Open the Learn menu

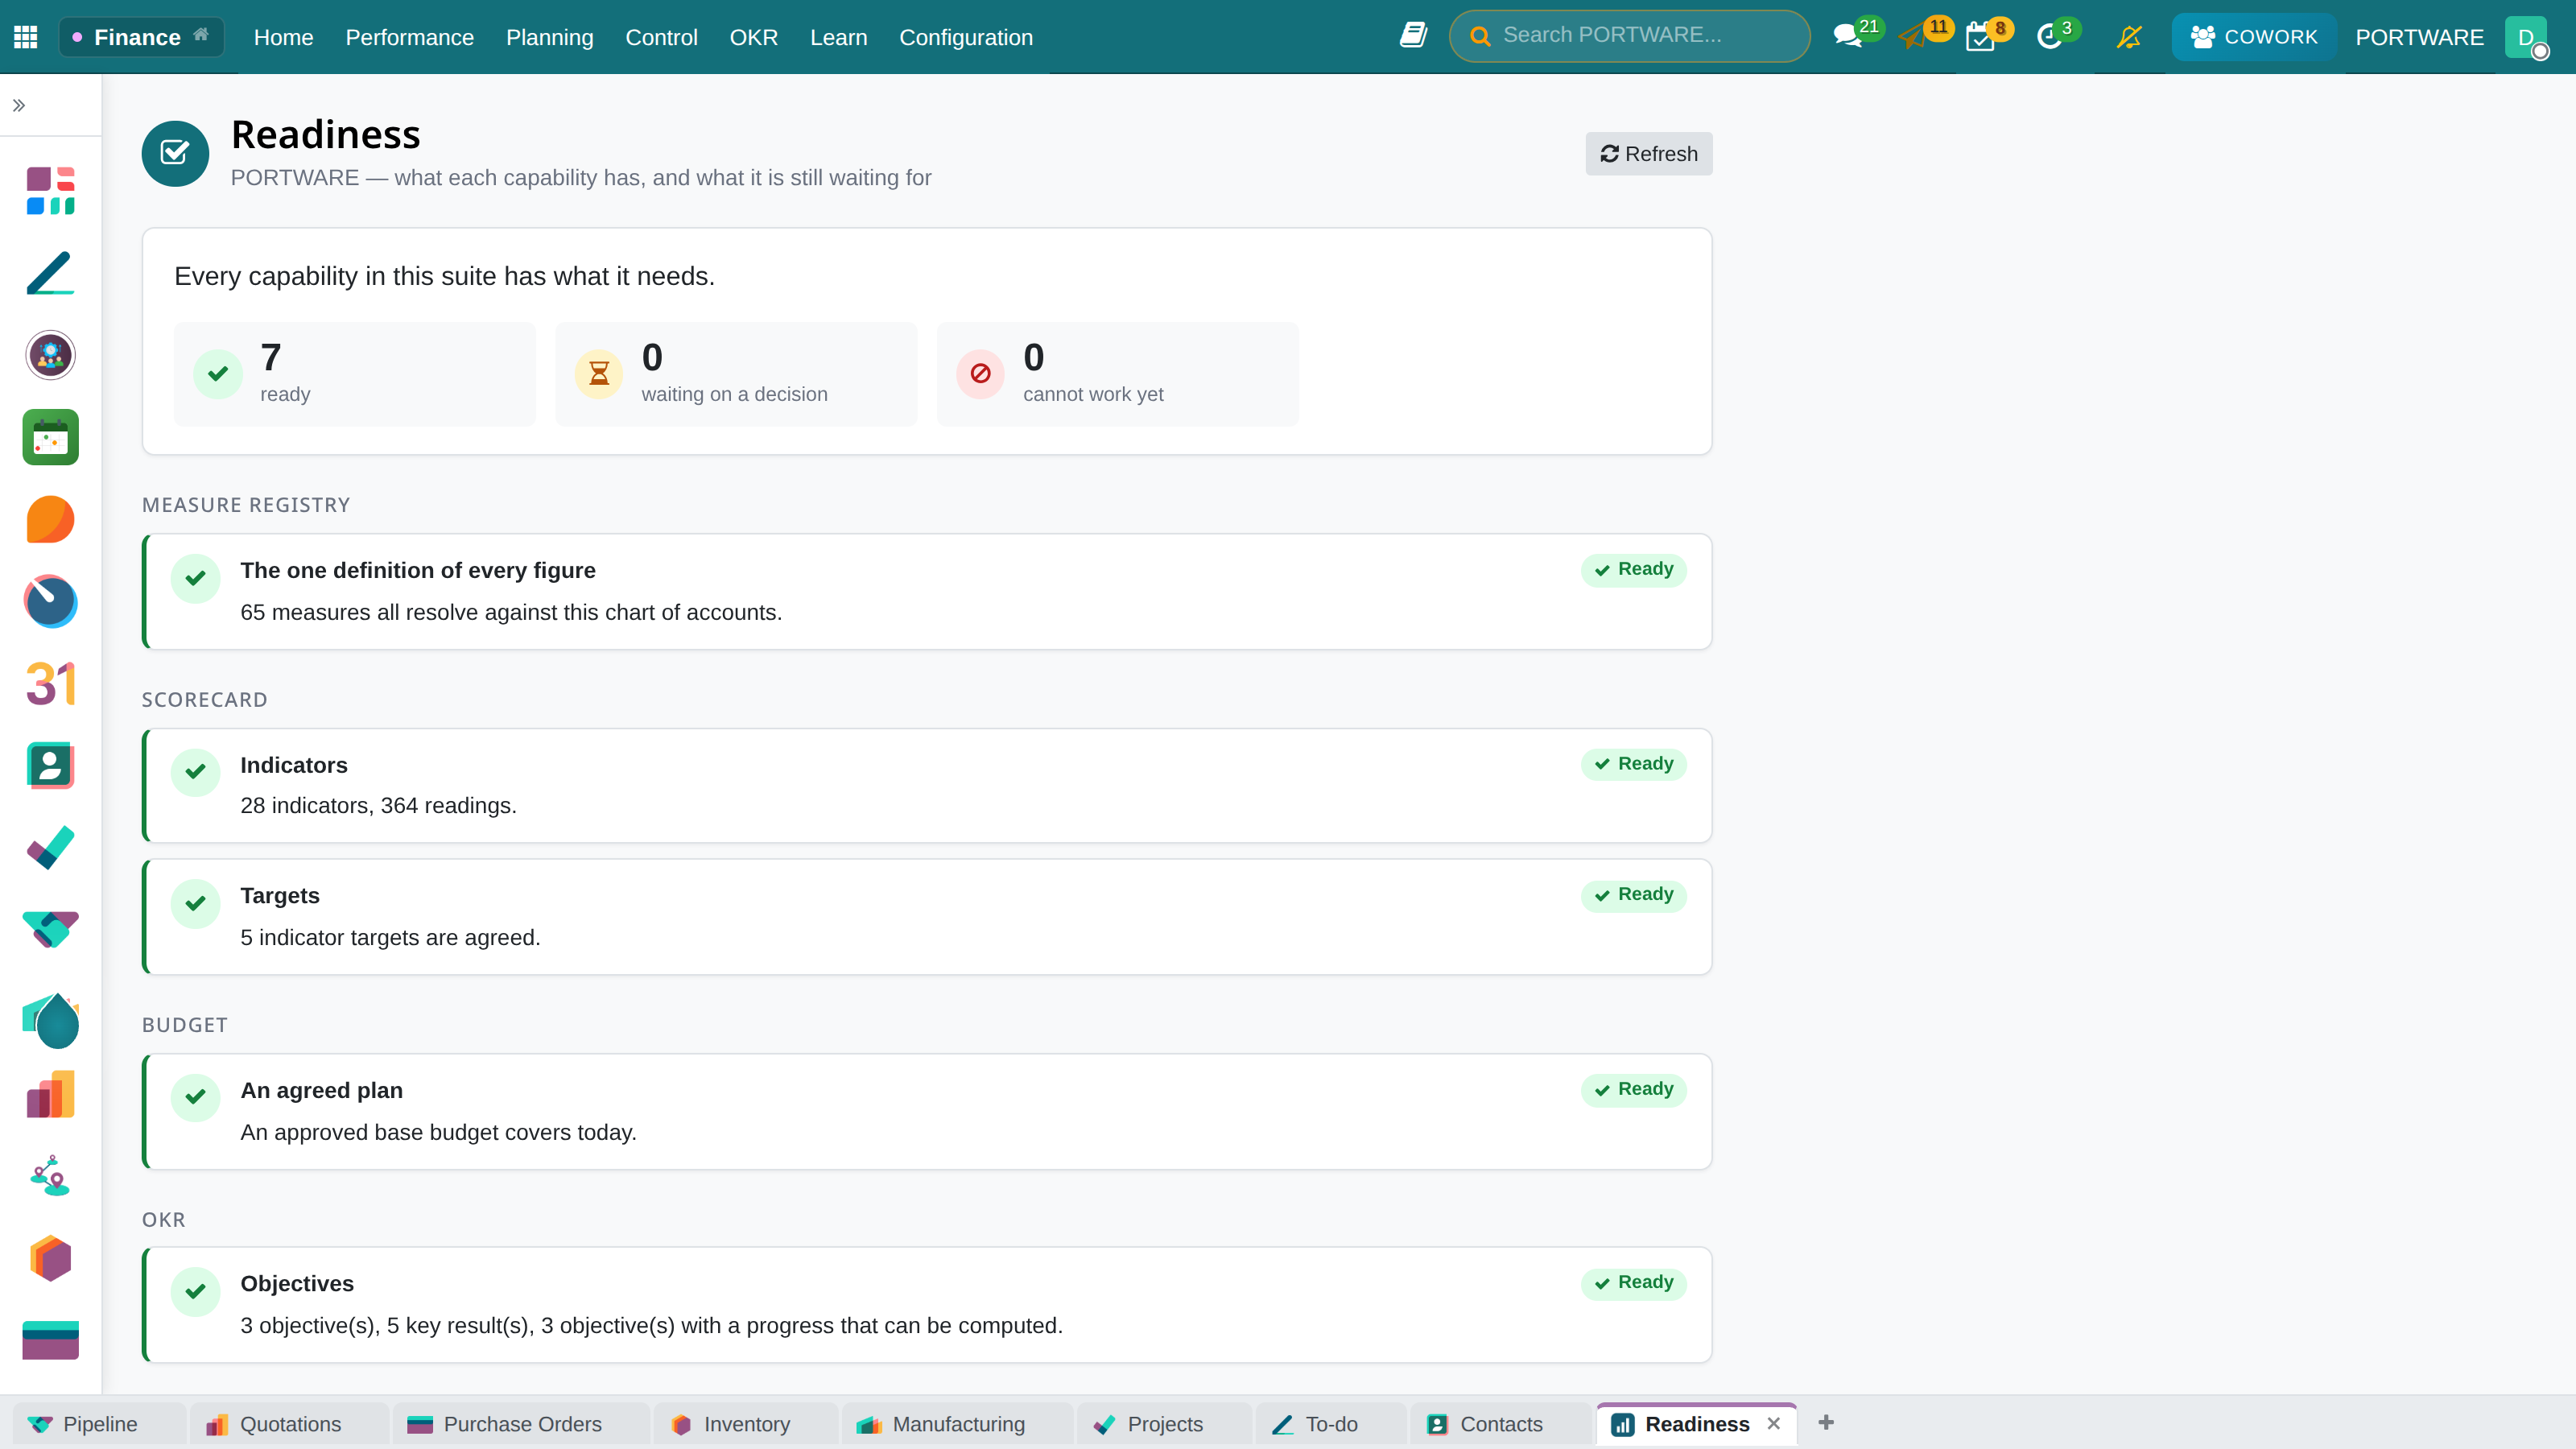(x=838, y=37)
